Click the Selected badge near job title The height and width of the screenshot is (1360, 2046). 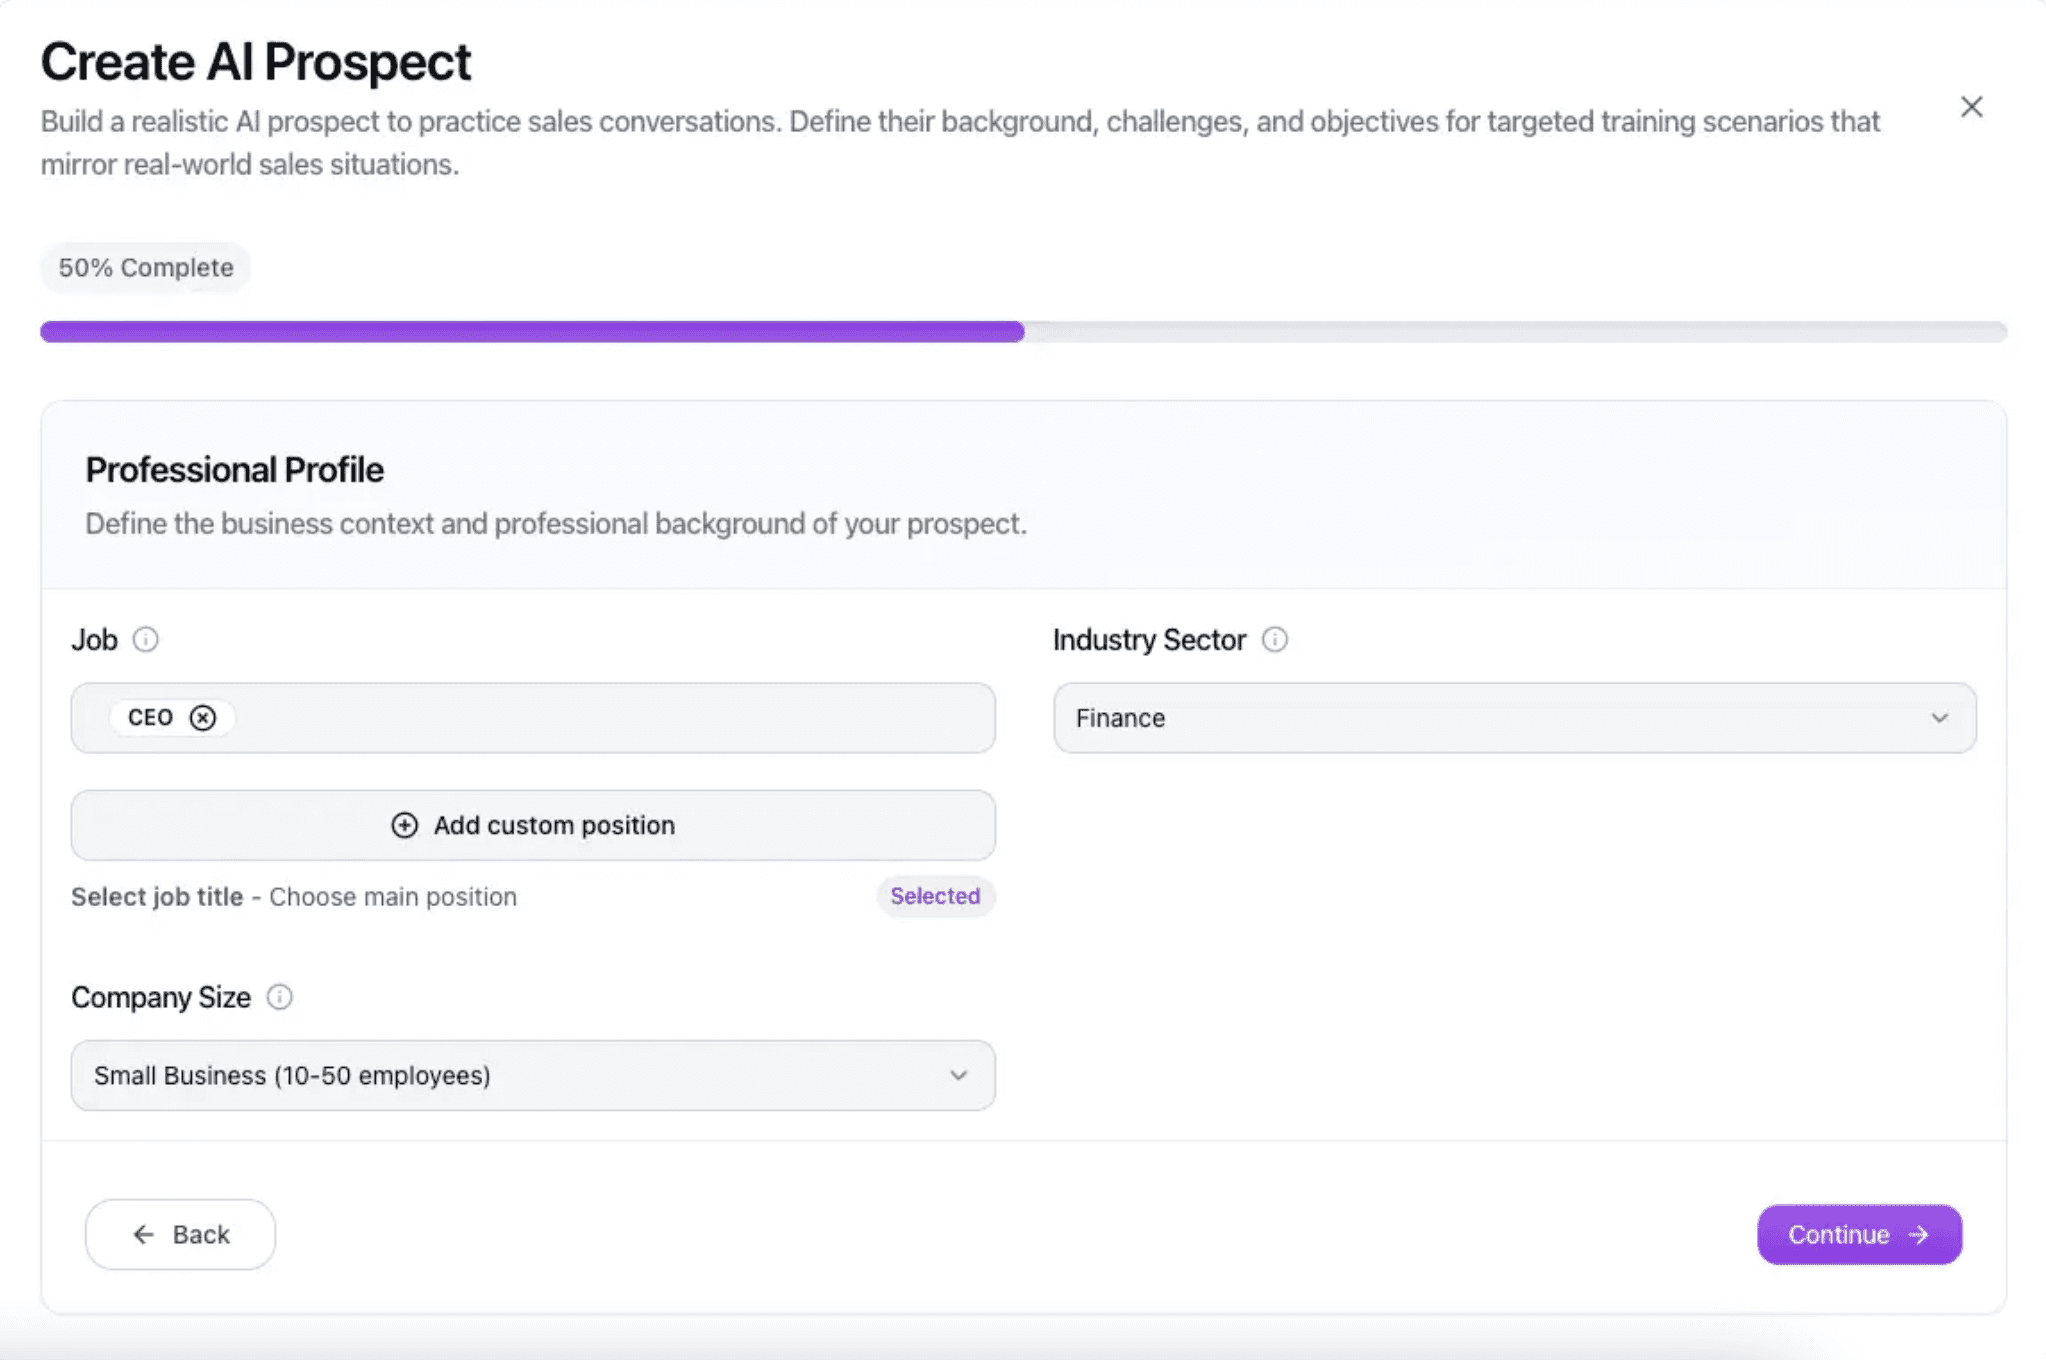click(934, 896)
